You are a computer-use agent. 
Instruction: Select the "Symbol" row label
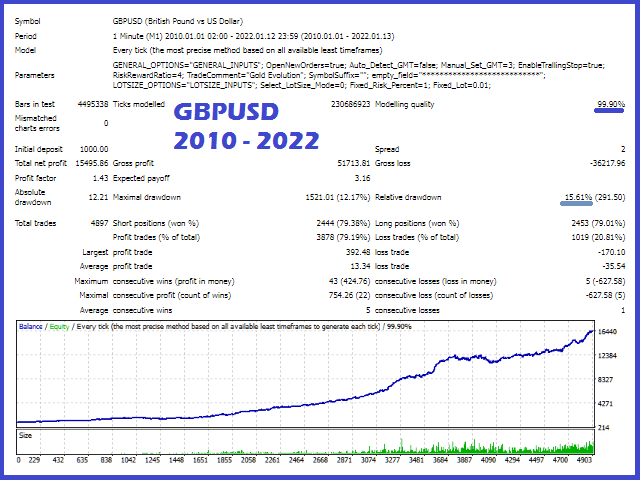pyautogui.click(x=27, y=21)
